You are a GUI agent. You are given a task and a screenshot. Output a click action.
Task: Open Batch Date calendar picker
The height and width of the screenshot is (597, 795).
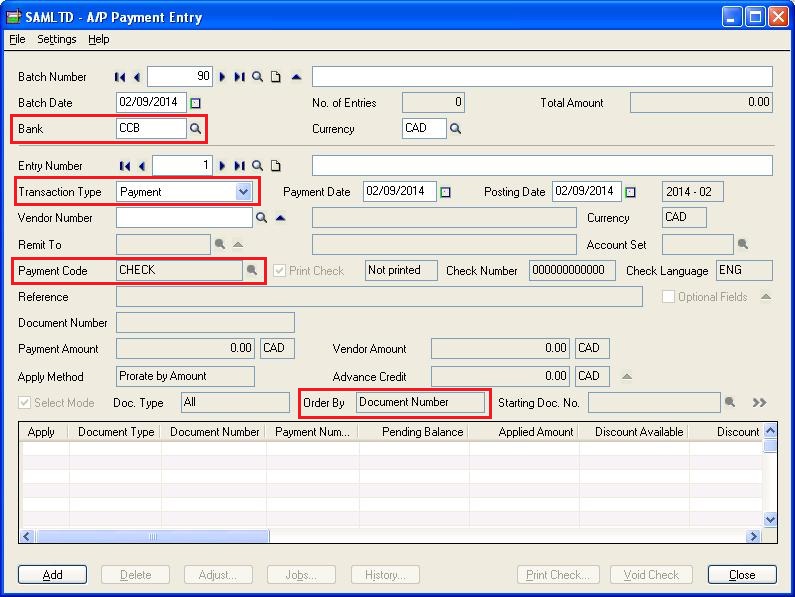click(x=195, y=103)
